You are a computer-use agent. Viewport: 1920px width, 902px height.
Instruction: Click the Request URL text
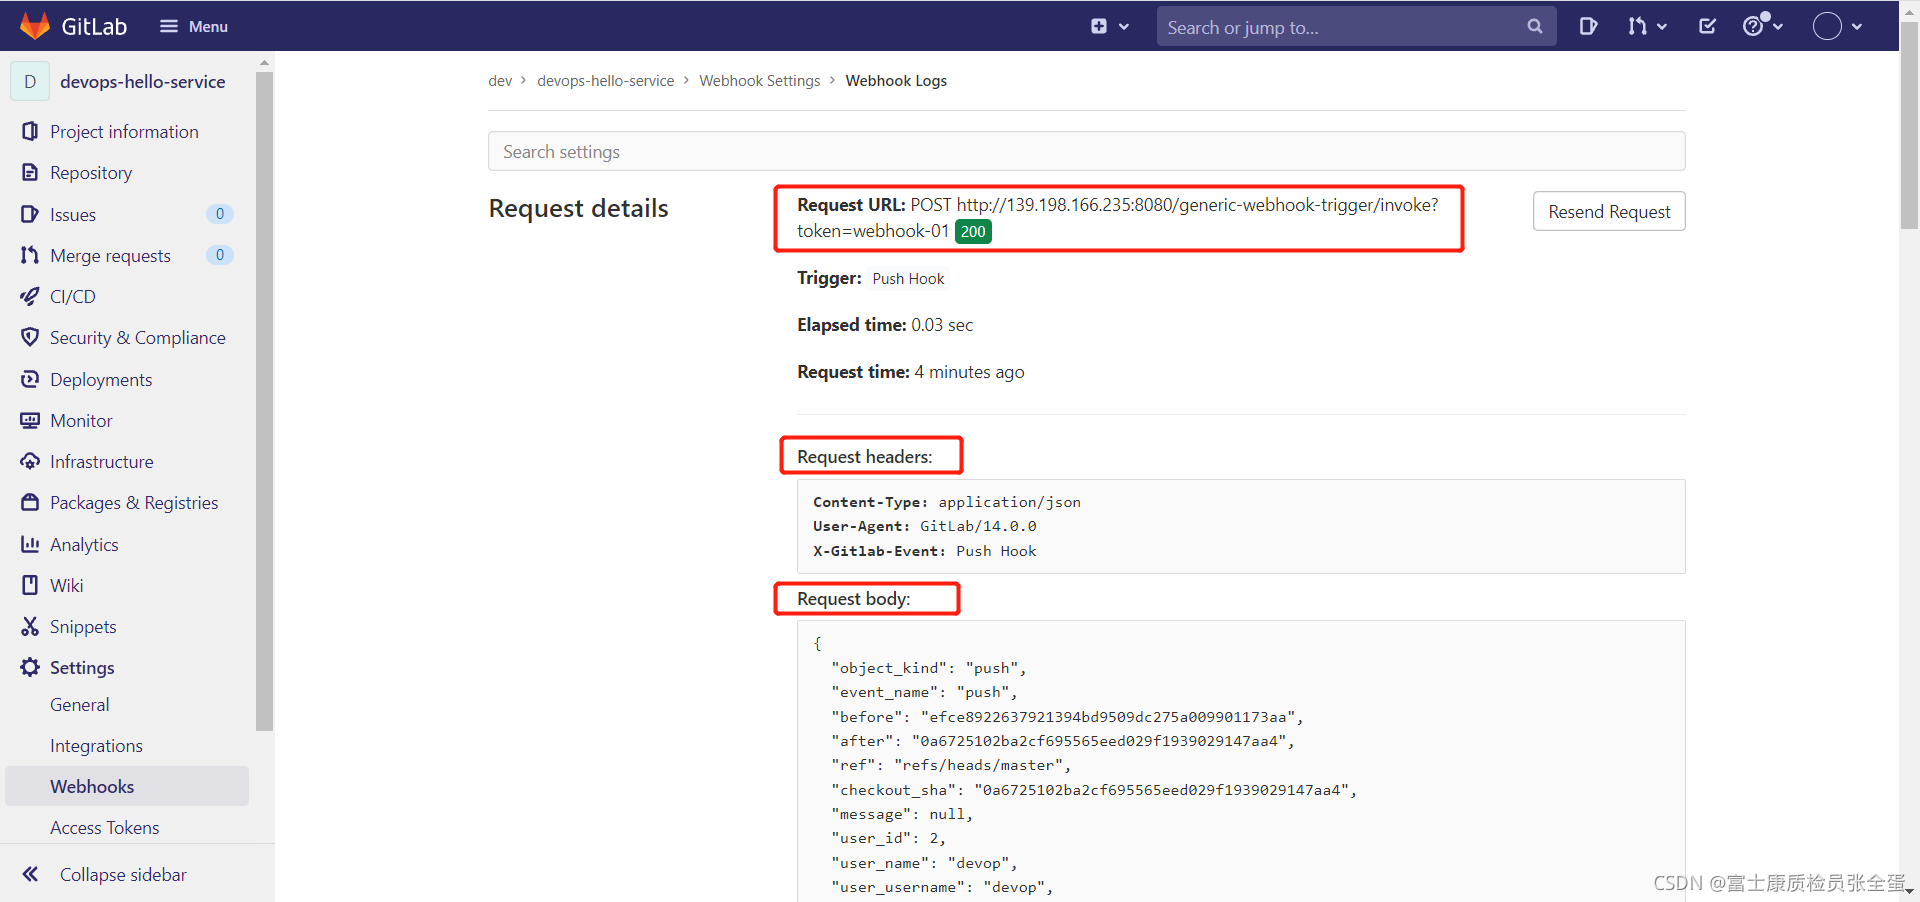[1118, 218]
